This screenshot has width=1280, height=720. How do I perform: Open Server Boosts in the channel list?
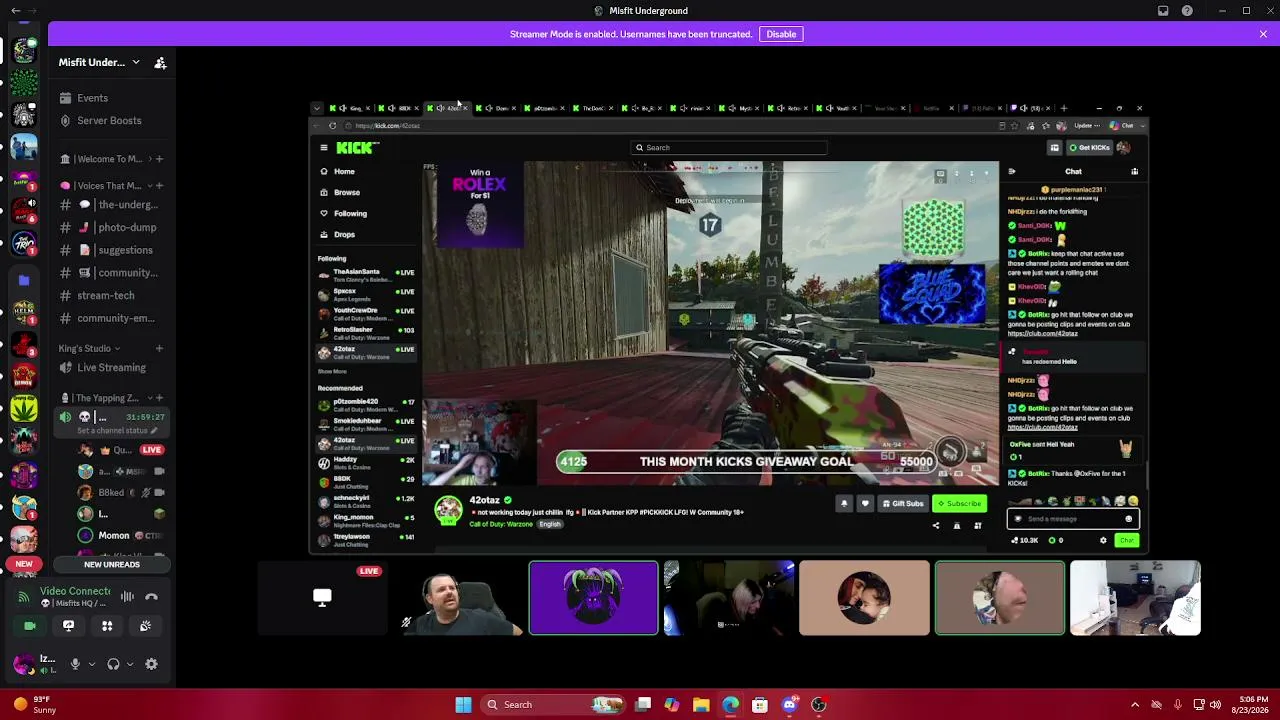click(110, 121)
